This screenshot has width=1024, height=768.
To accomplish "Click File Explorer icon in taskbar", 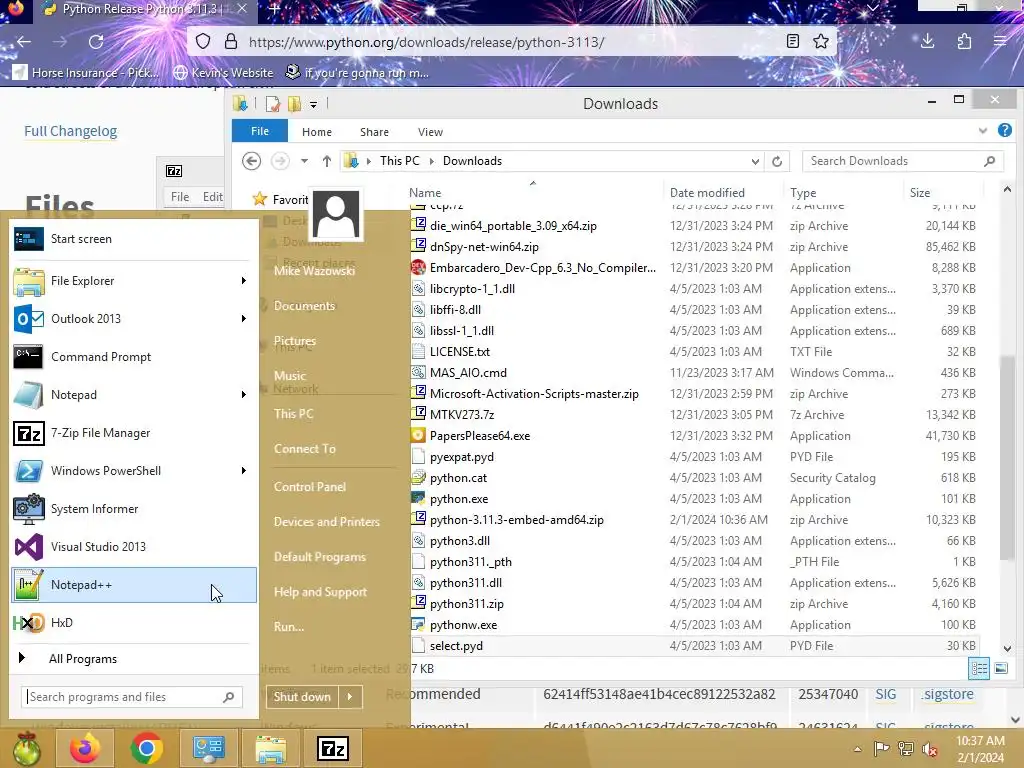I will [x=270, y=748].
